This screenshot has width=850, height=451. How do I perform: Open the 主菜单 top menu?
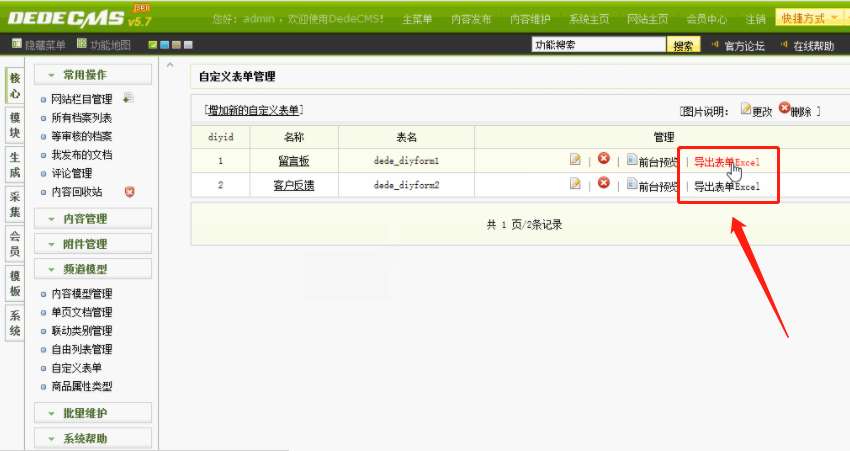pos(417,19)
